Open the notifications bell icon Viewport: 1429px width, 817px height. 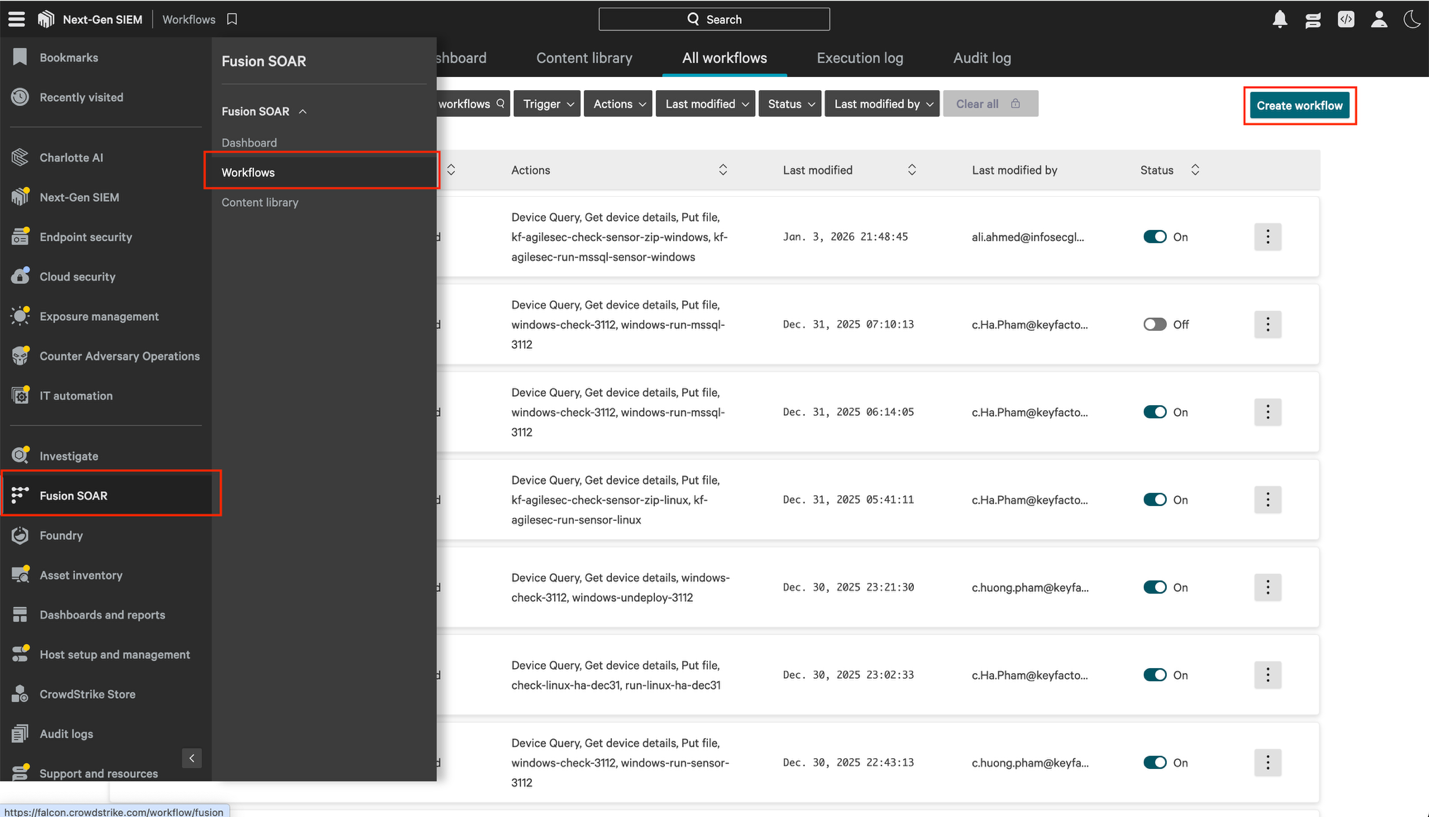1279,18
